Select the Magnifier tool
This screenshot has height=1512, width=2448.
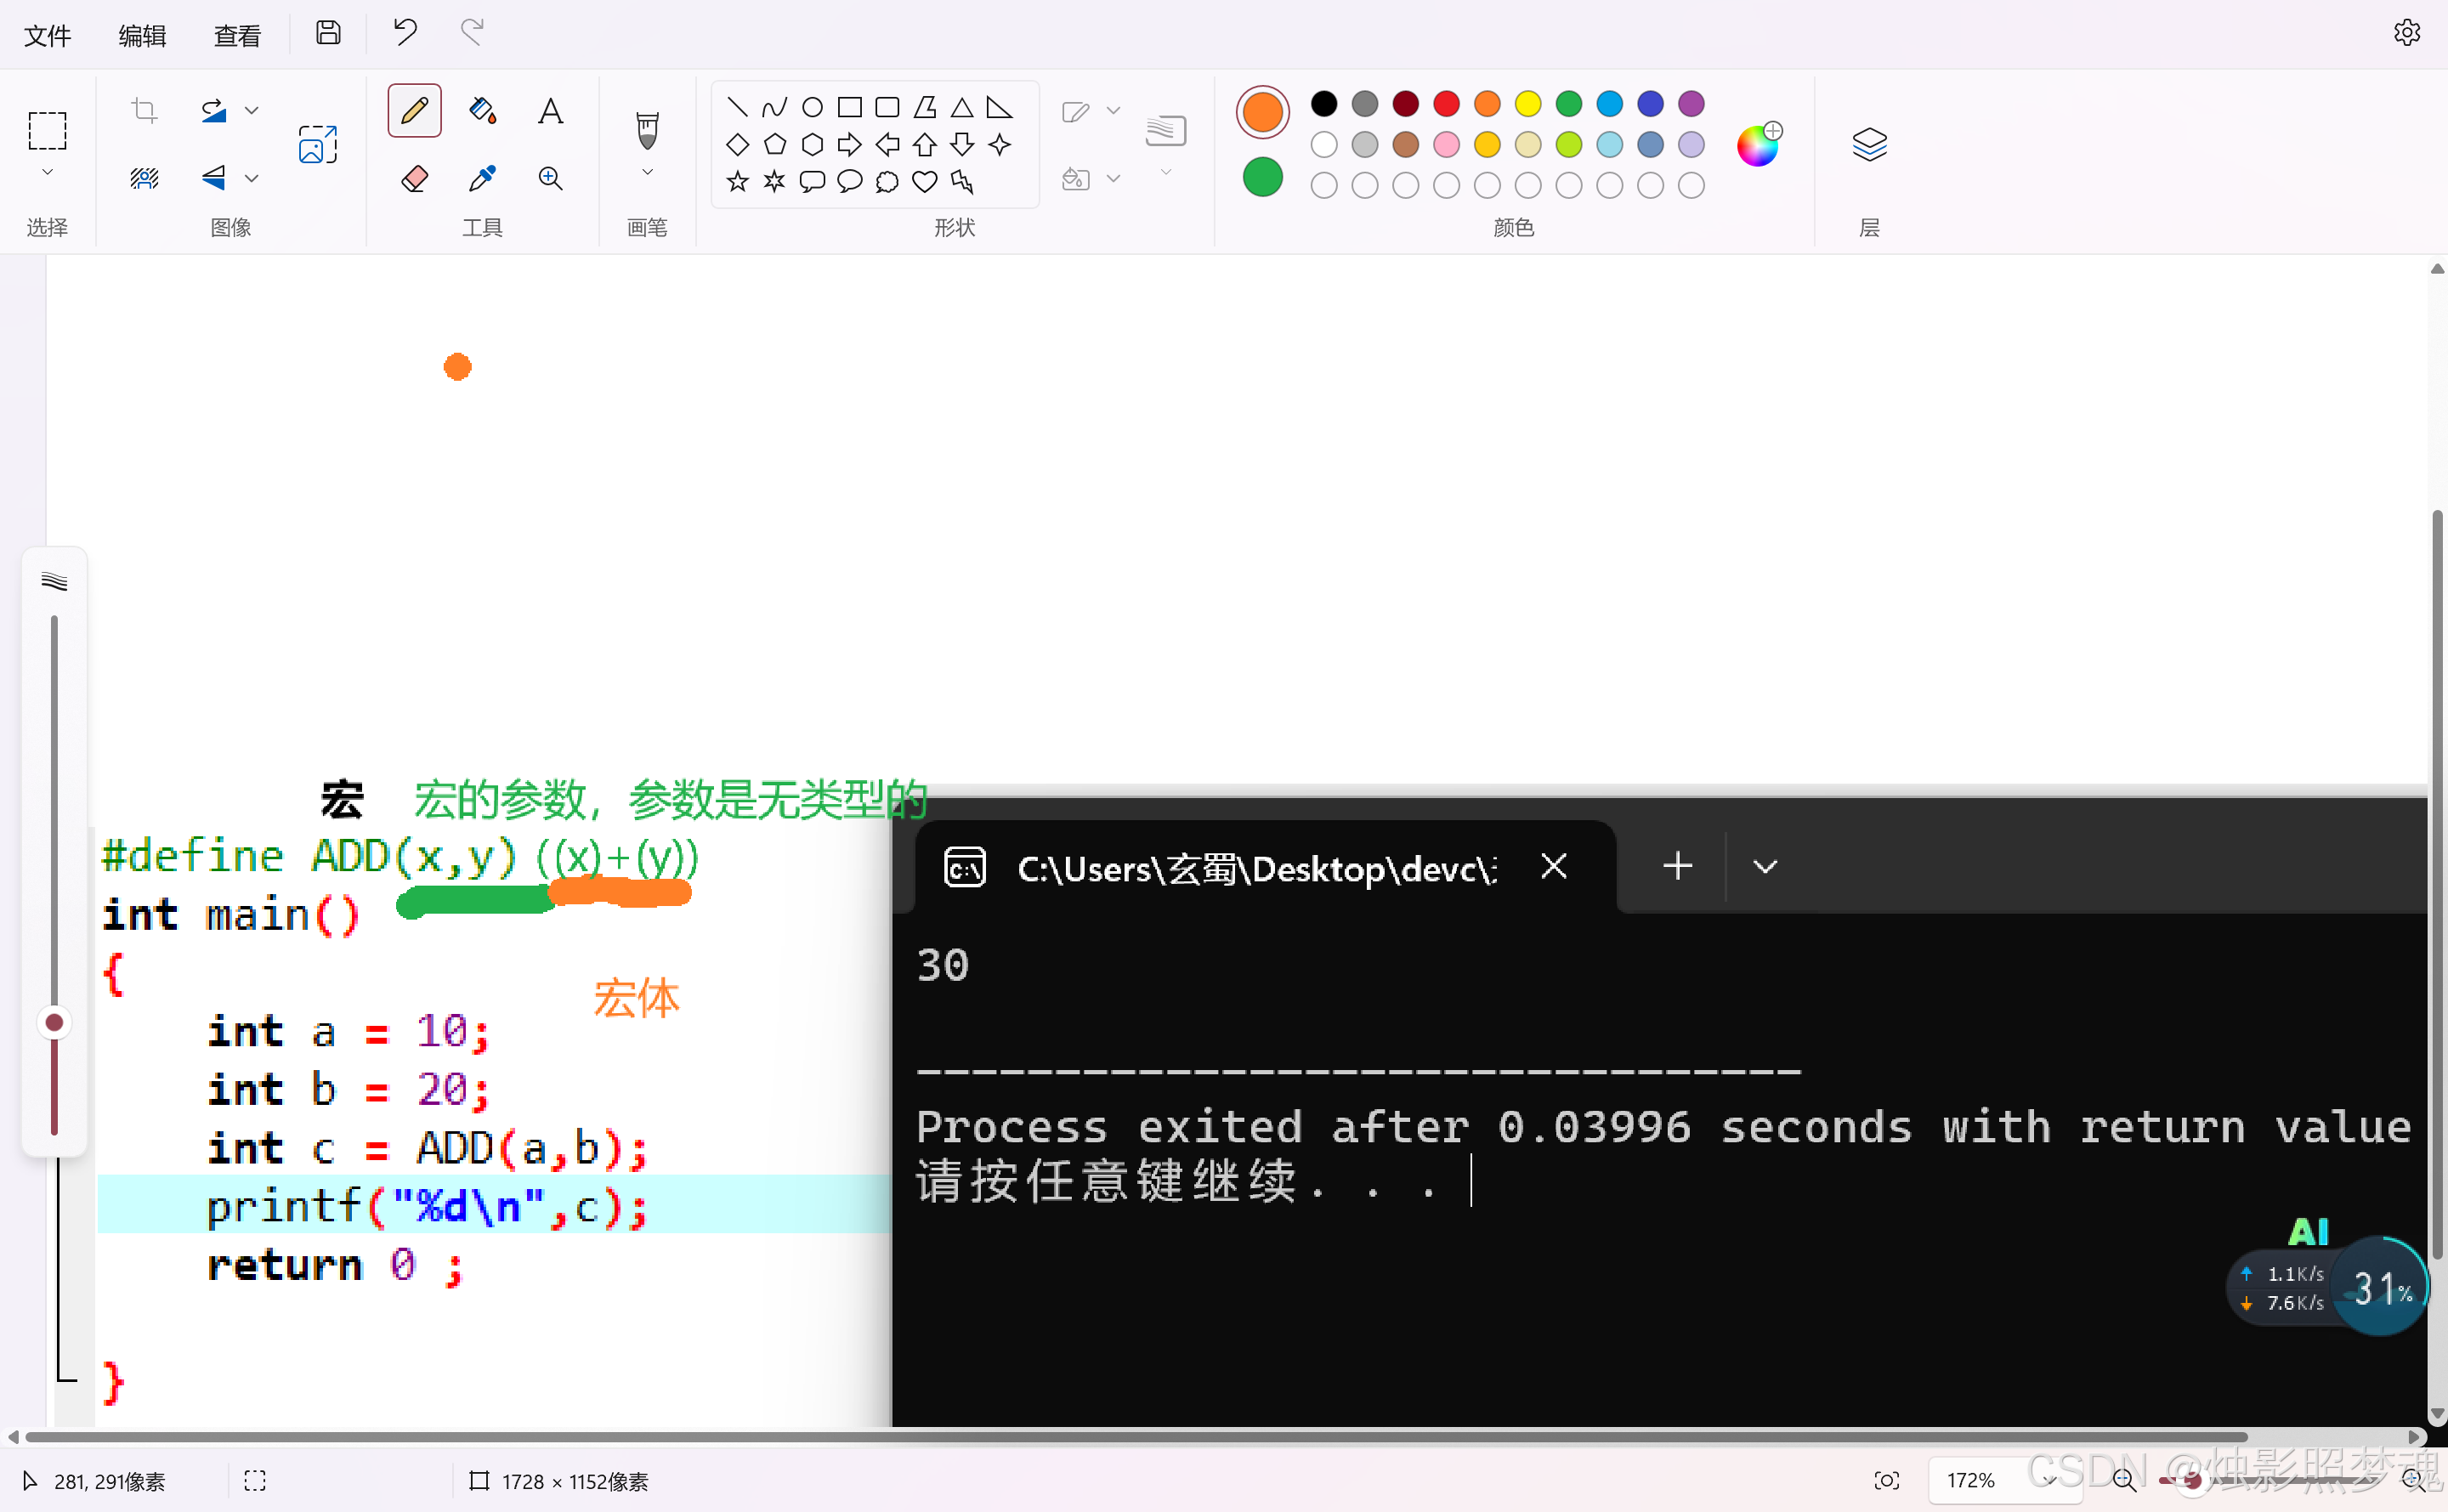(x=550, y=178)
